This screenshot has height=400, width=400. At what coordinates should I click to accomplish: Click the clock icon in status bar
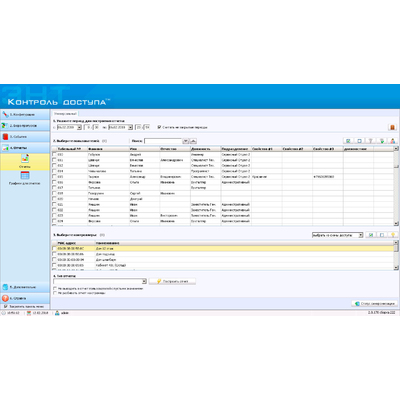point(4,313)
